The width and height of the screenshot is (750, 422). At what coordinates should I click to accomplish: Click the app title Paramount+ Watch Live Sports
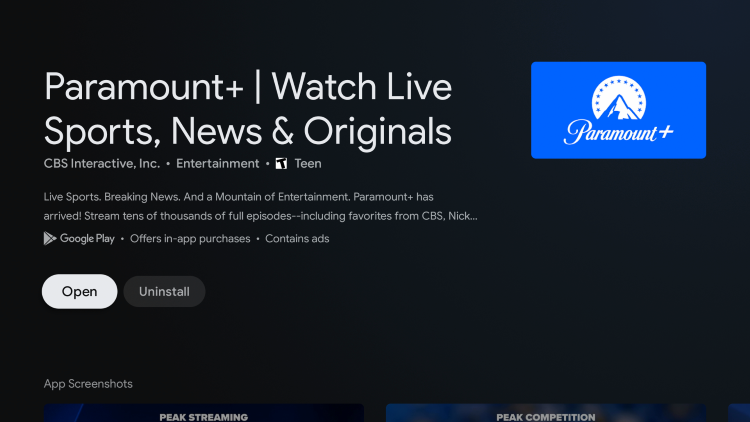pyautogui.click(x=248, y=109)
